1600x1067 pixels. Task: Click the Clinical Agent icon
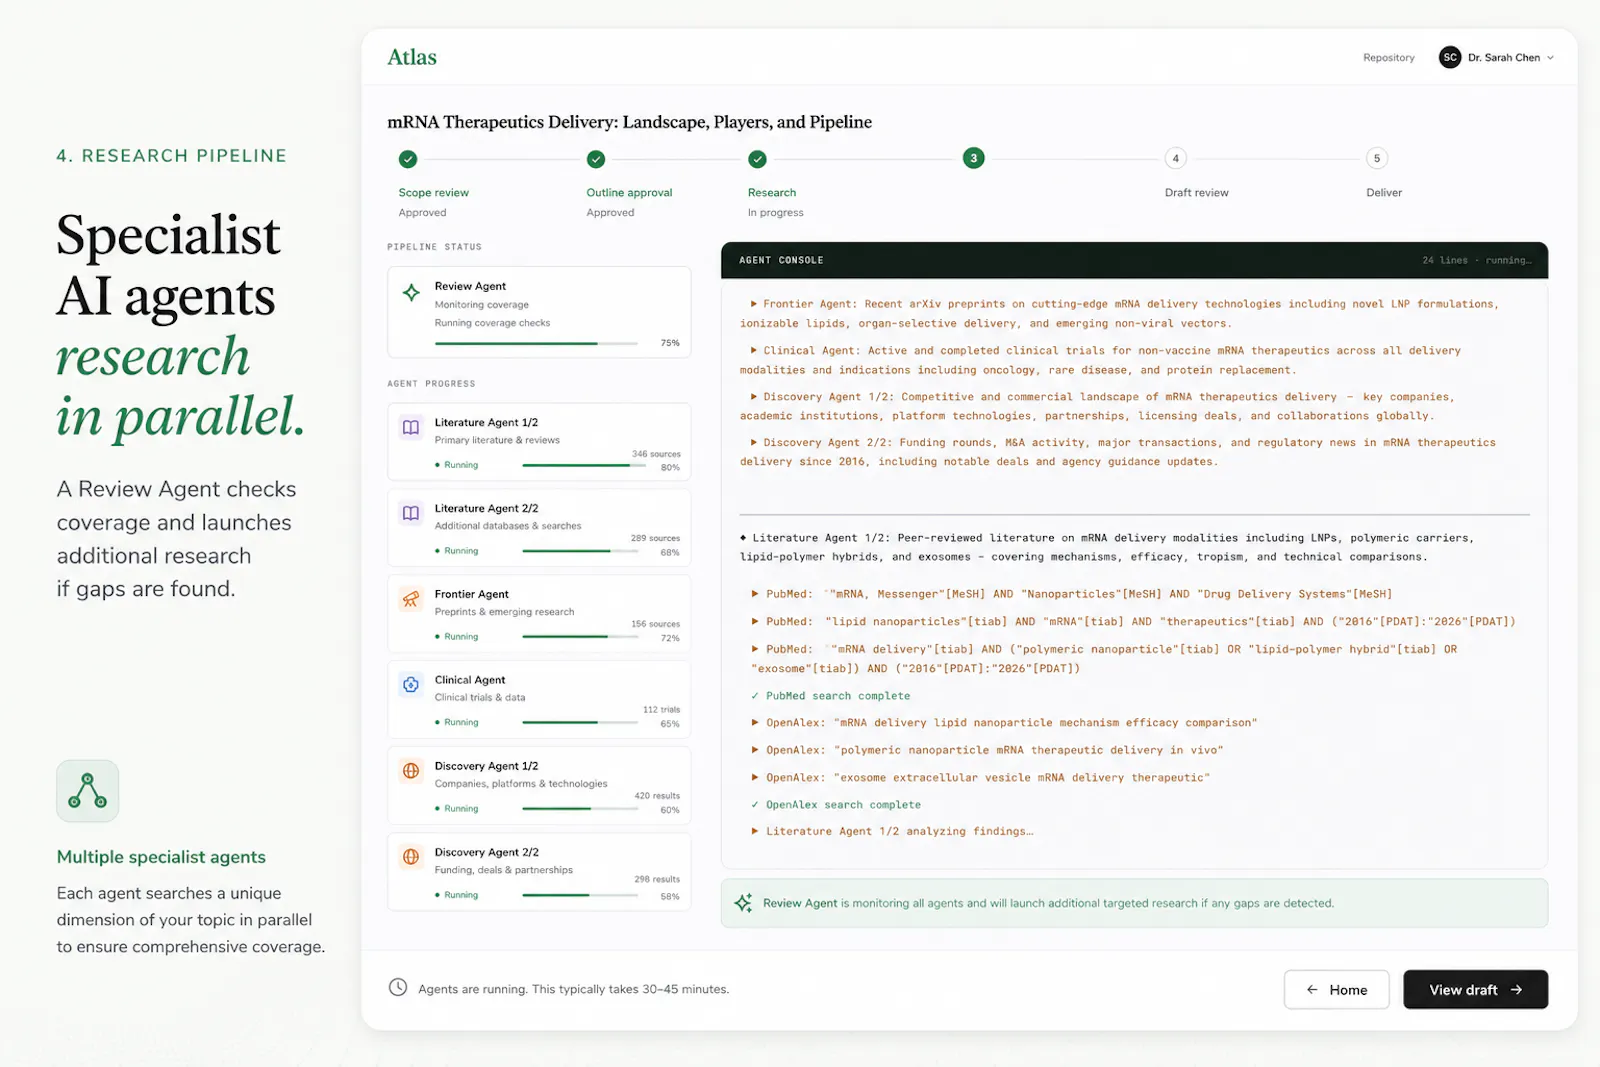[411, 685]
